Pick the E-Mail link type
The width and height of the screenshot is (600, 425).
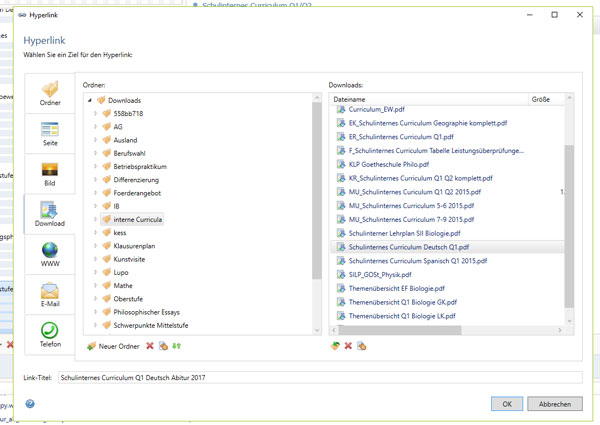(x=50, y=294)
